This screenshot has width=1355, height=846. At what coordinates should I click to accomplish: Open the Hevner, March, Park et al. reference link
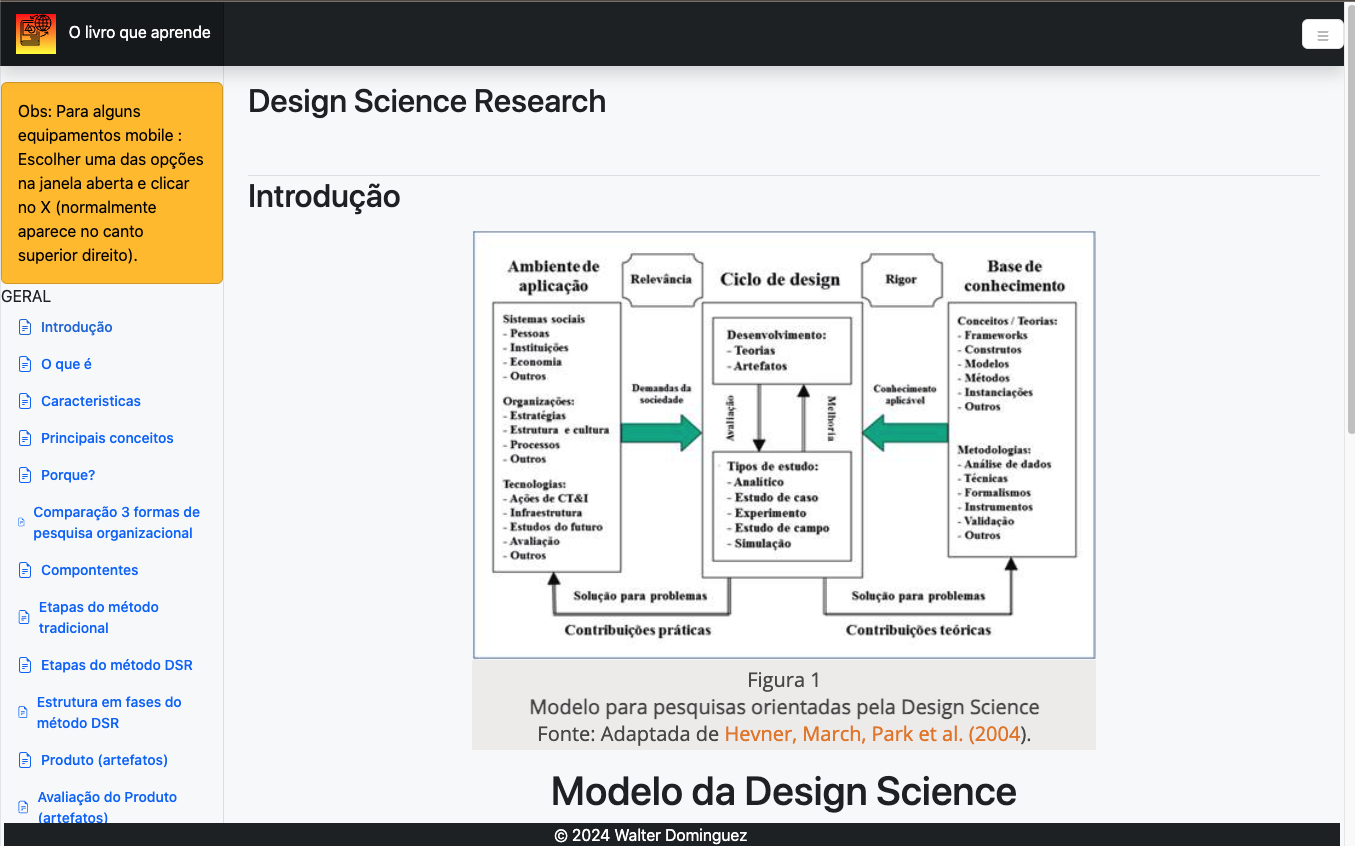tap(872, 734)
